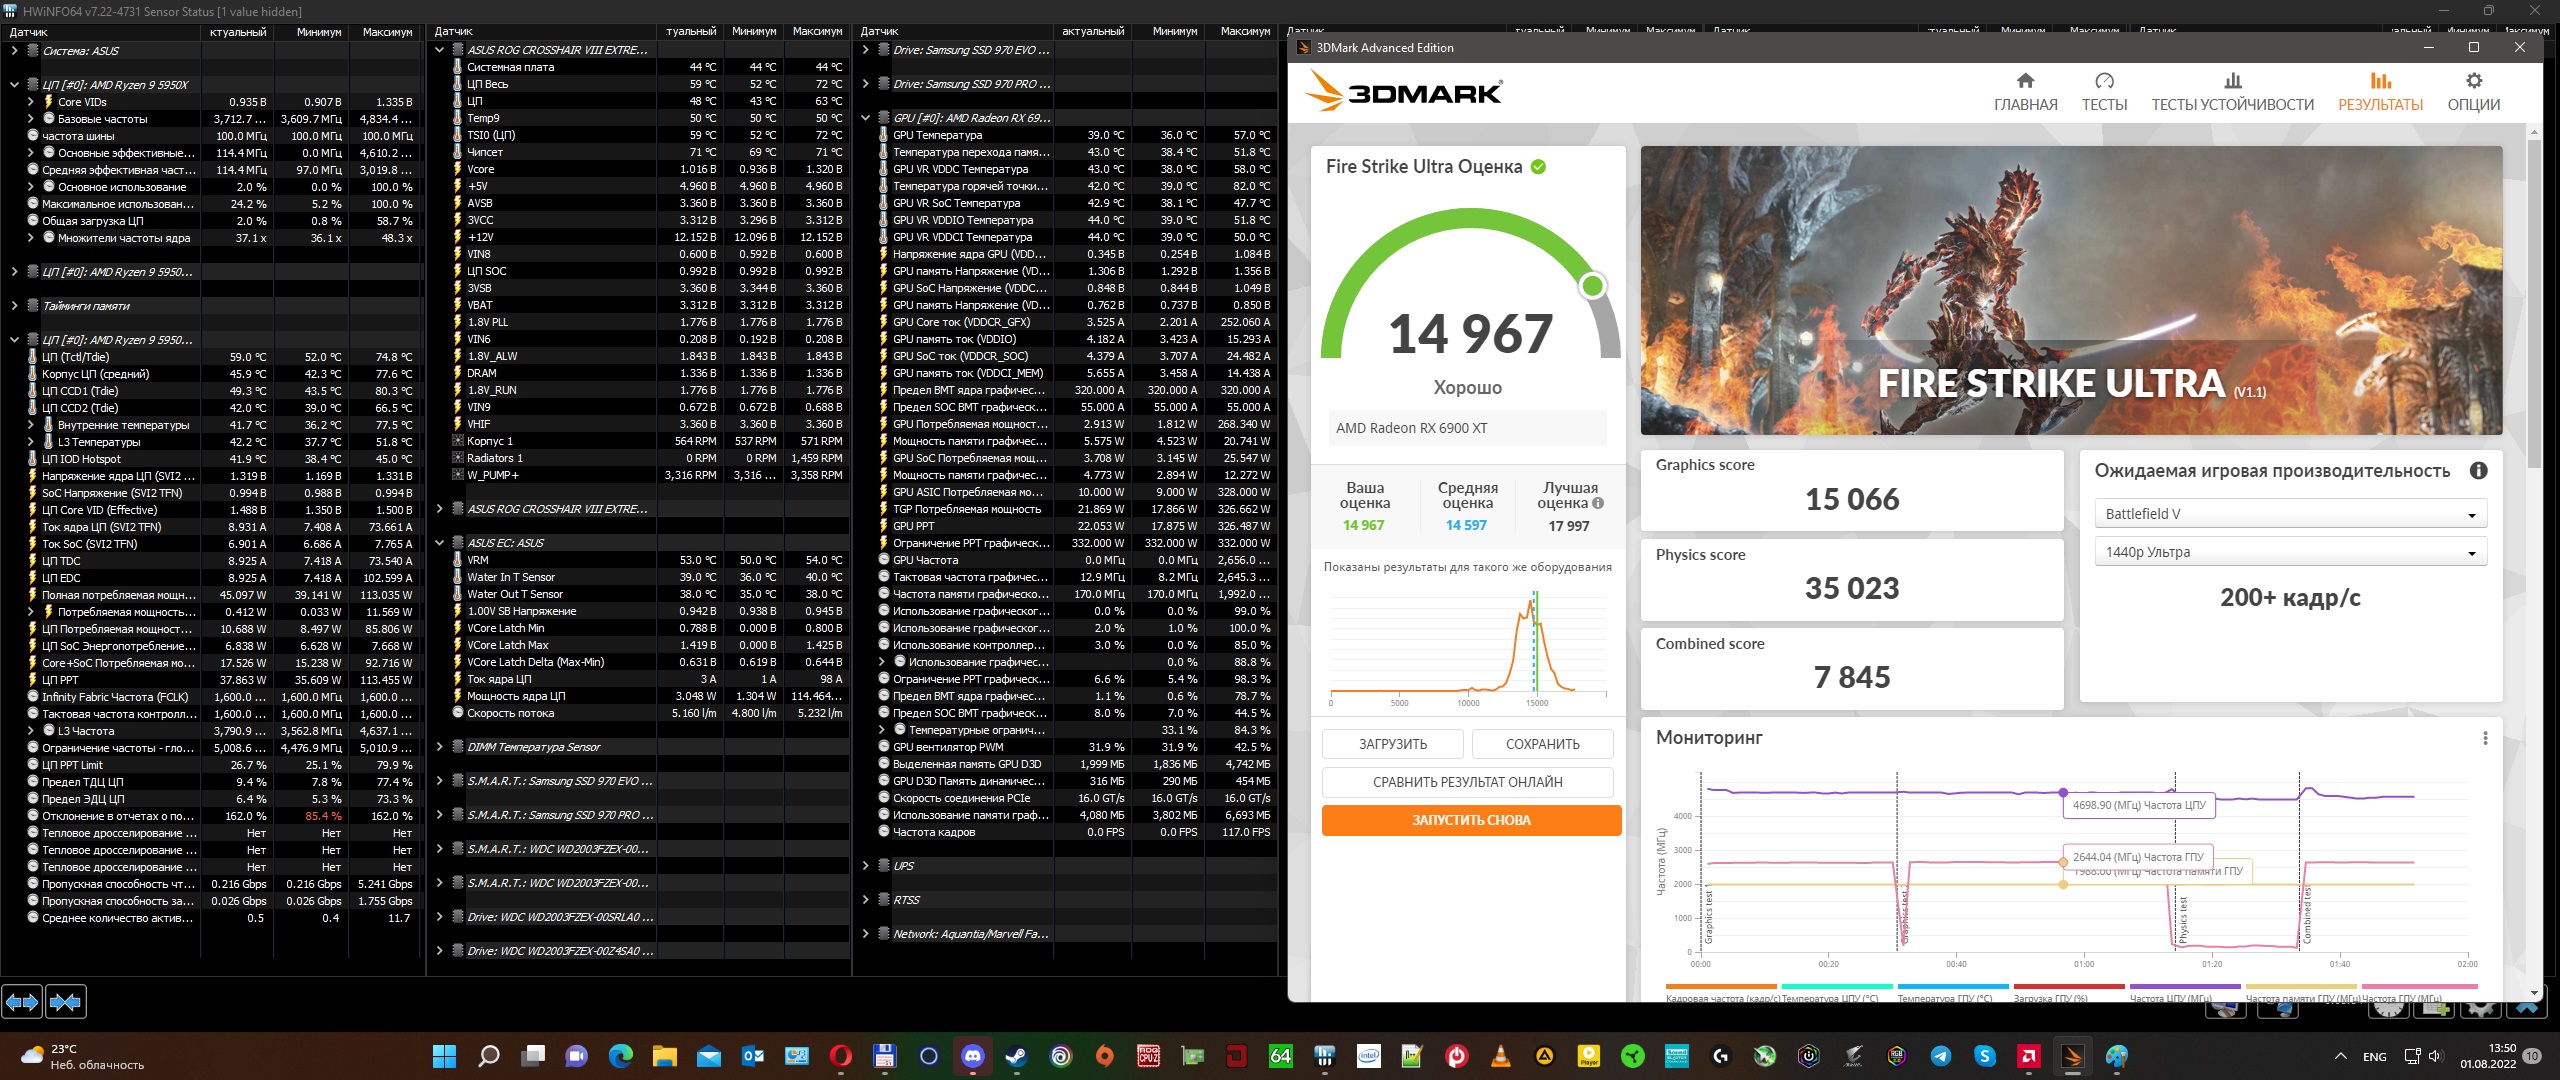
Task: Open the Battlefield V game dropdown
Action: click(2289, 514)
